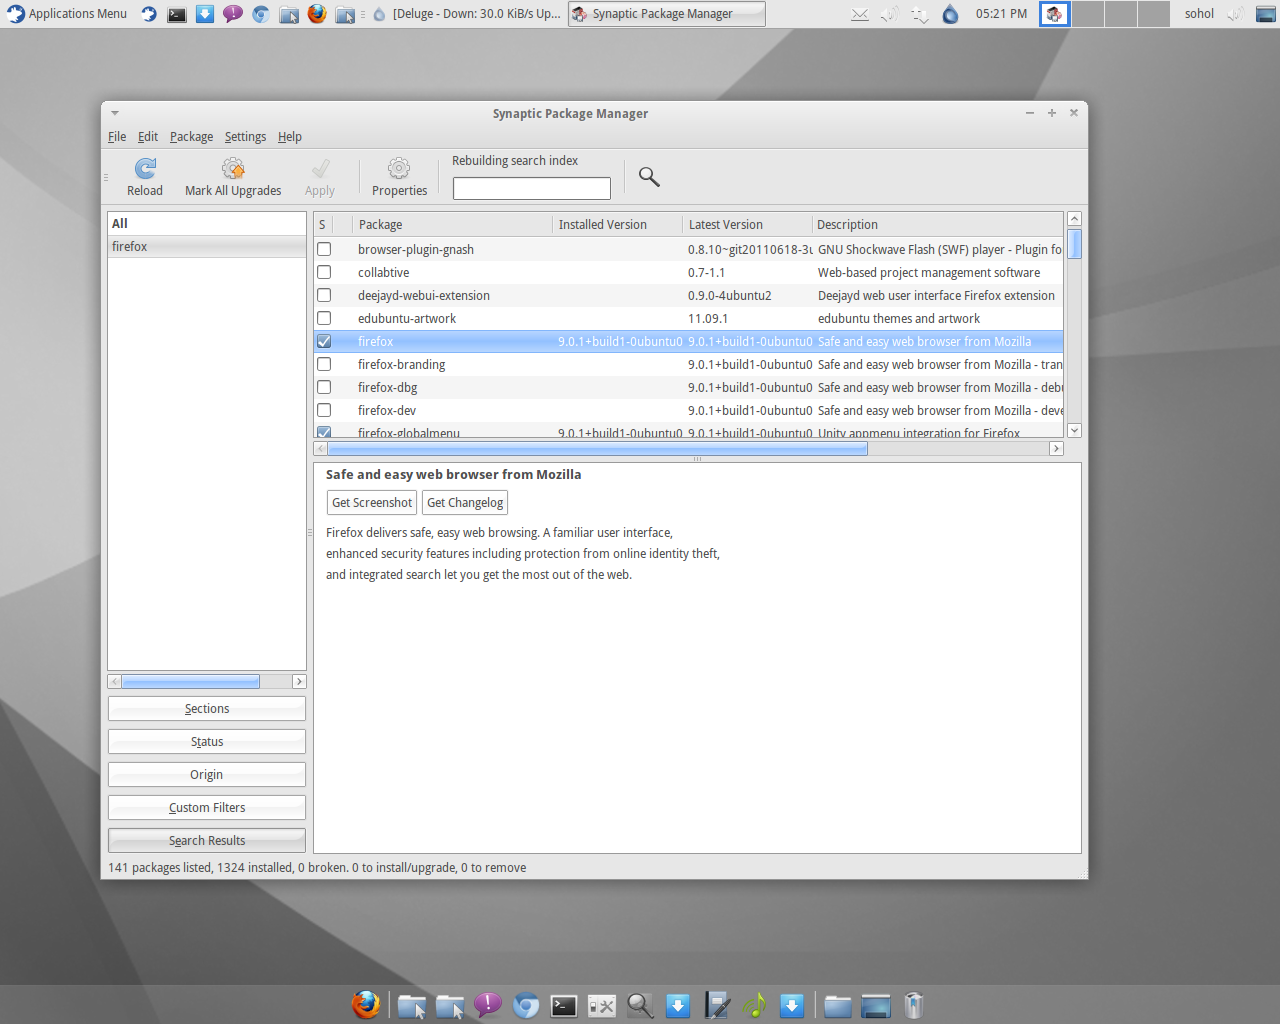Click the purple chat bubble icon in top panel
Image resolution: width=1280 pixels, height=1024 pixels.
tap(233, 14)
